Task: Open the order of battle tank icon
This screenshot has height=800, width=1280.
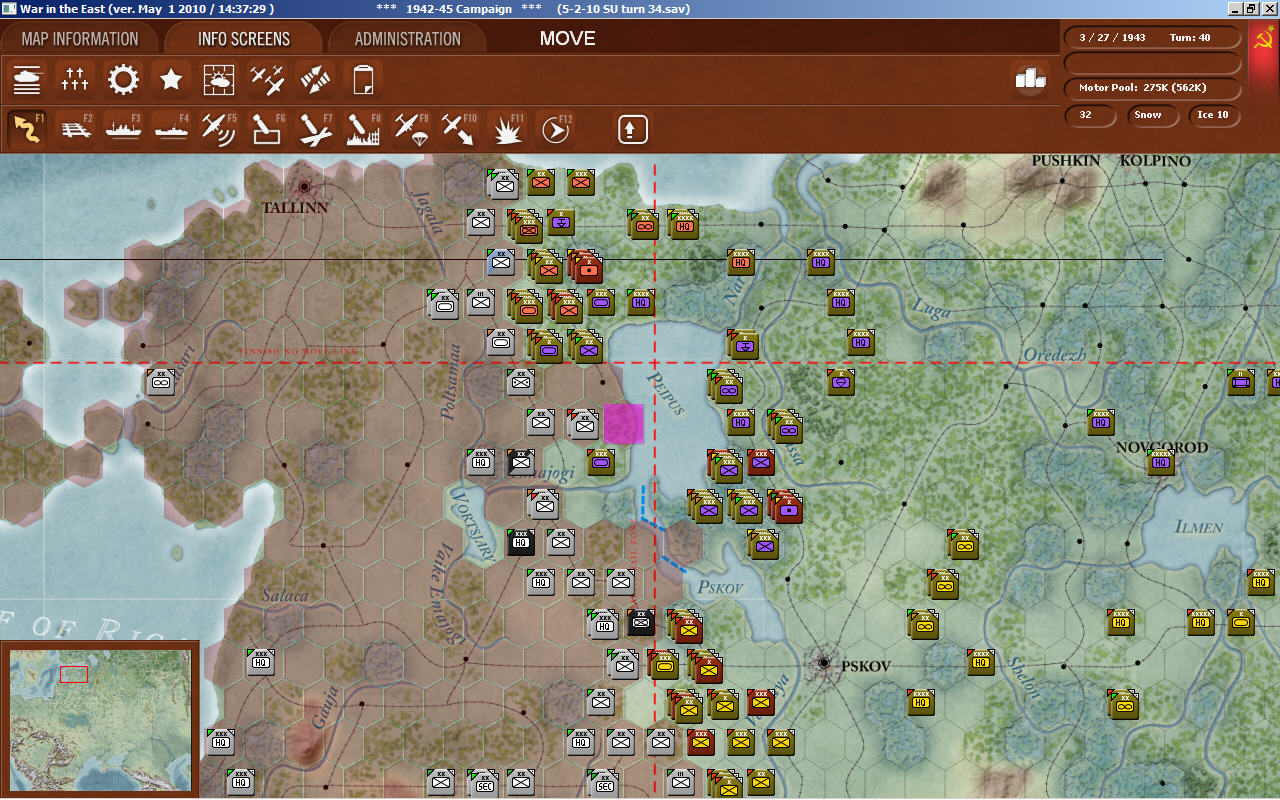Action: 28,78
